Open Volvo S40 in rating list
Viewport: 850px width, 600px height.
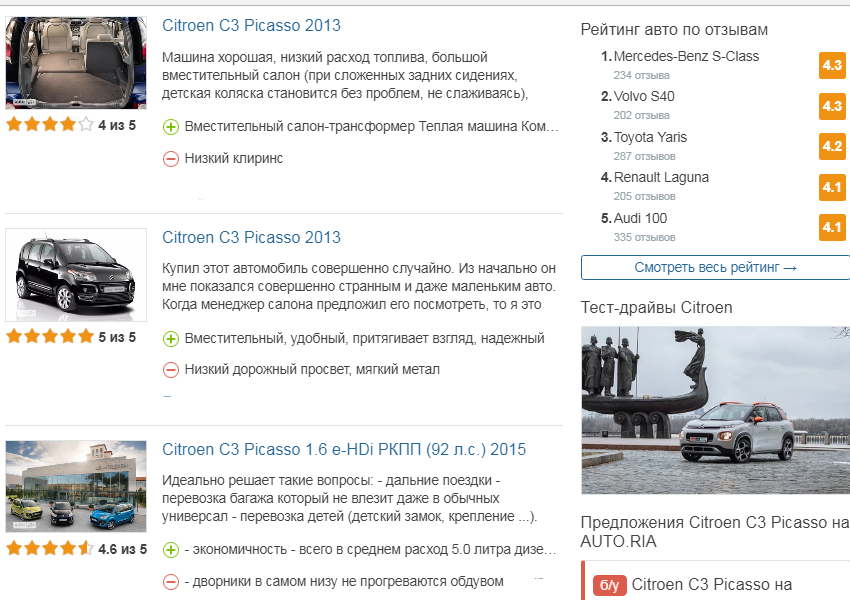pyautogui.click(x=644, y=96)
